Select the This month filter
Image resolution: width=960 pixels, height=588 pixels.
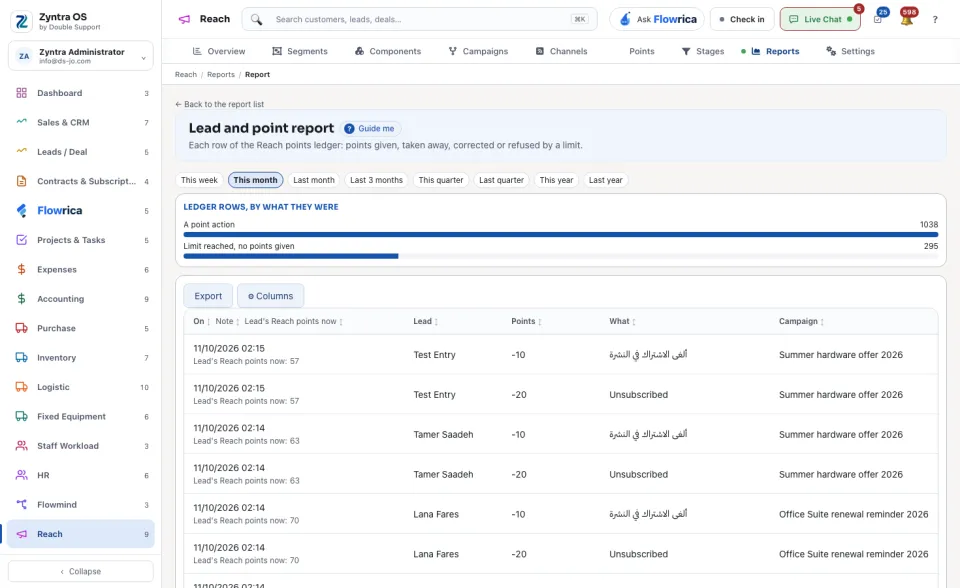255,180
